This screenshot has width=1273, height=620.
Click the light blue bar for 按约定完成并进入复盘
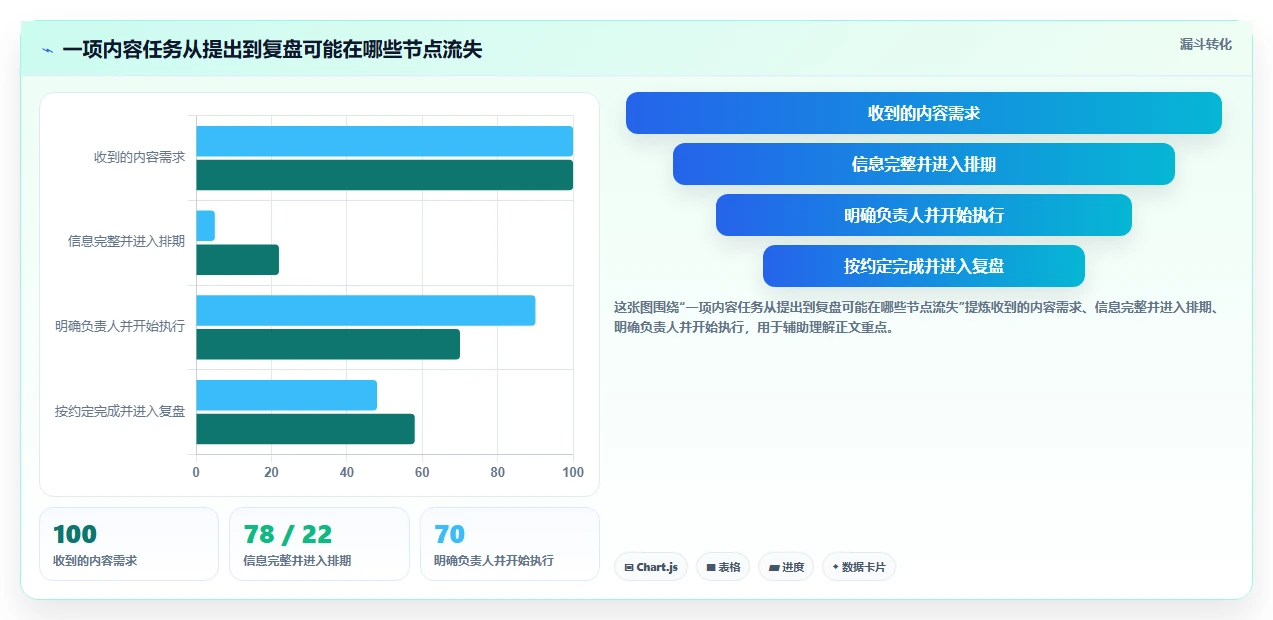[x=286, y=395]
